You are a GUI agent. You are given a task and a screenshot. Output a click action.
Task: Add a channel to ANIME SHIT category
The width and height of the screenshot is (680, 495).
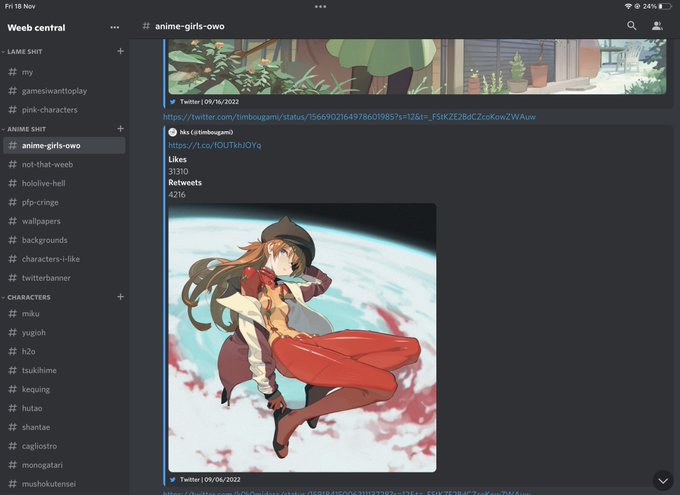tap(121, 129)
